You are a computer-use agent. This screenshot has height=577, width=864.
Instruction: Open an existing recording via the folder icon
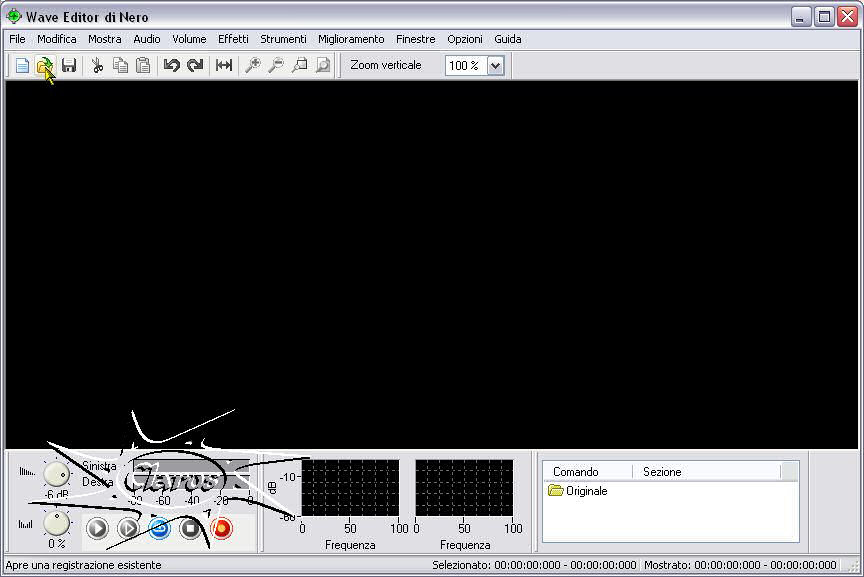tap(45, 66)
